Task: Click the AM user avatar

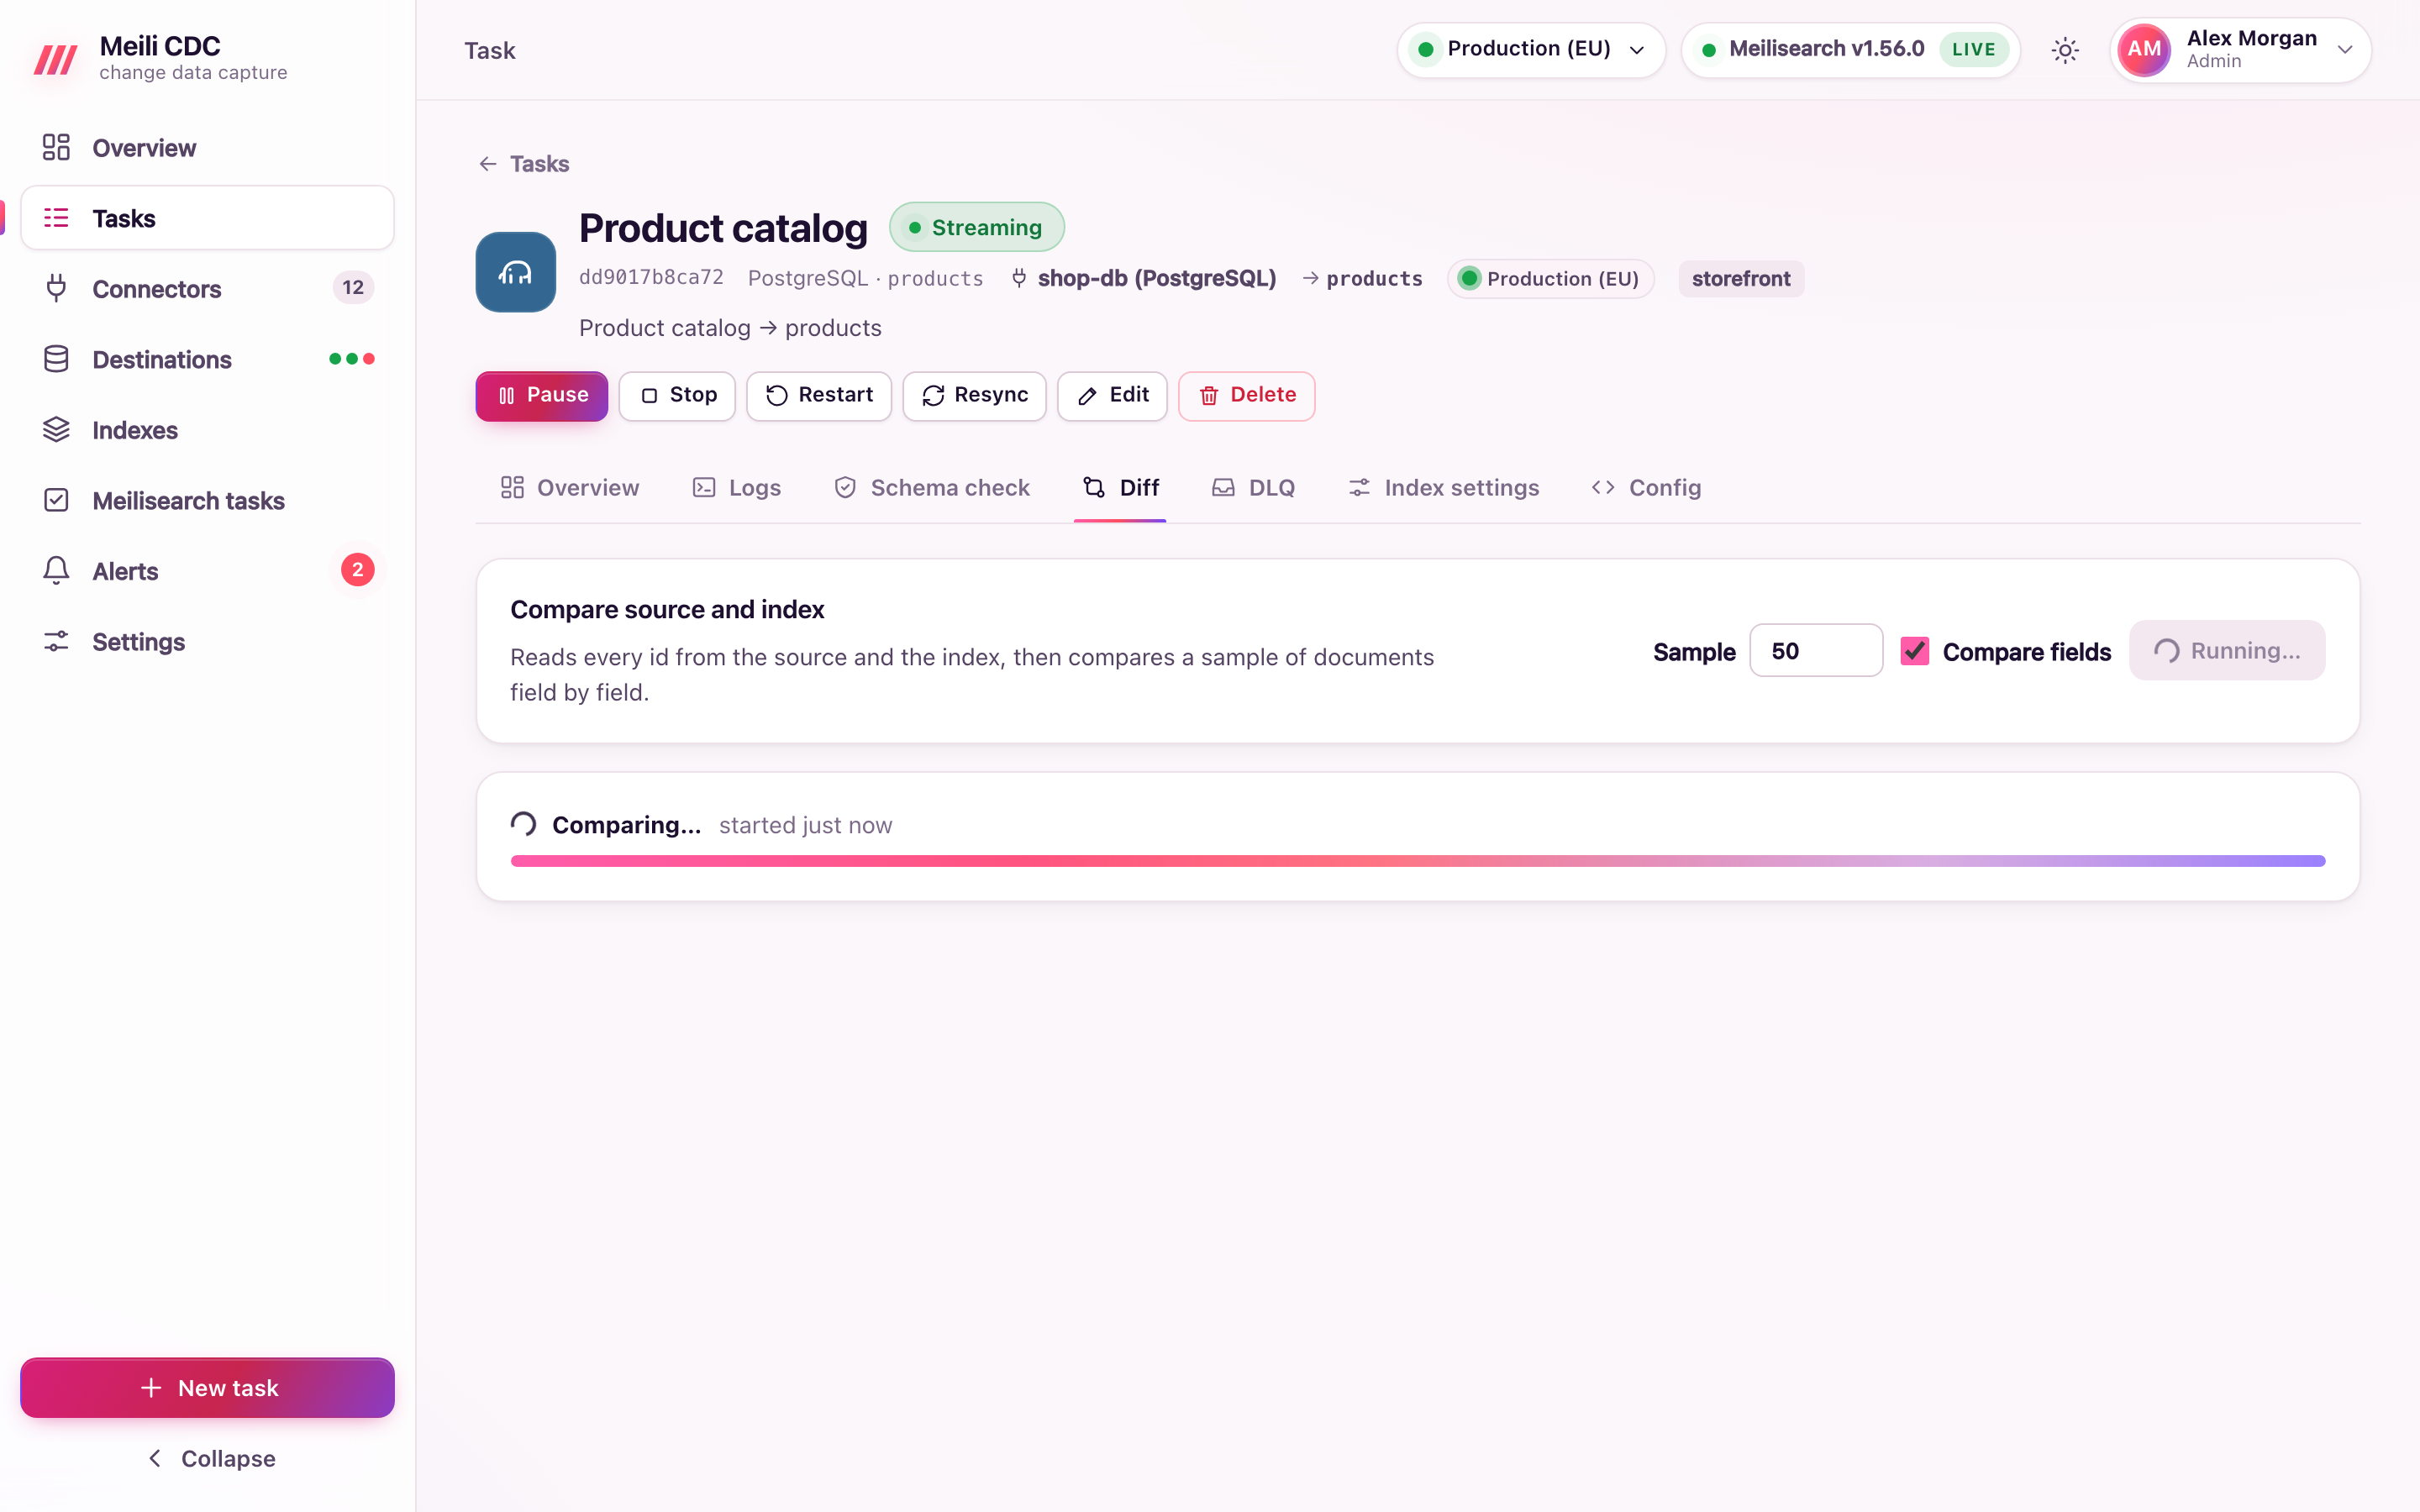Action: (2144, 50)
